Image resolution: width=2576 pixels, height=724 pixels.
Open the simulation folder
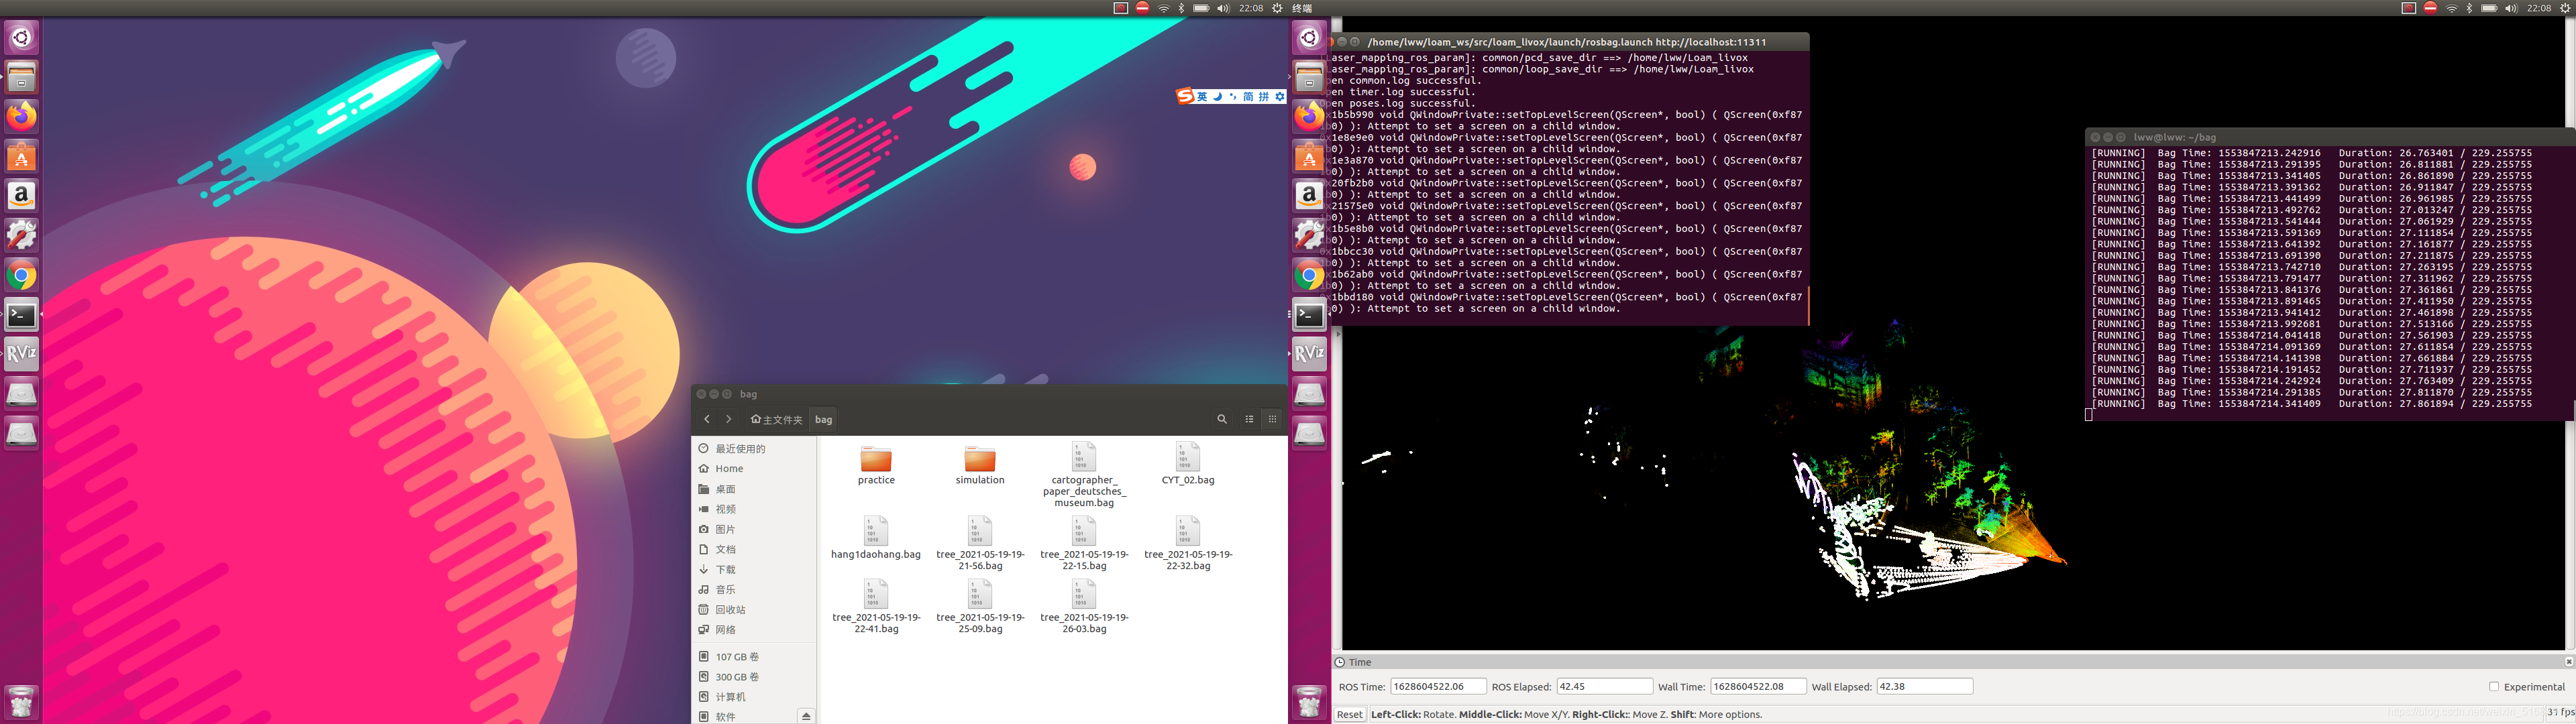pyautogui.click(x=979, y=460)
